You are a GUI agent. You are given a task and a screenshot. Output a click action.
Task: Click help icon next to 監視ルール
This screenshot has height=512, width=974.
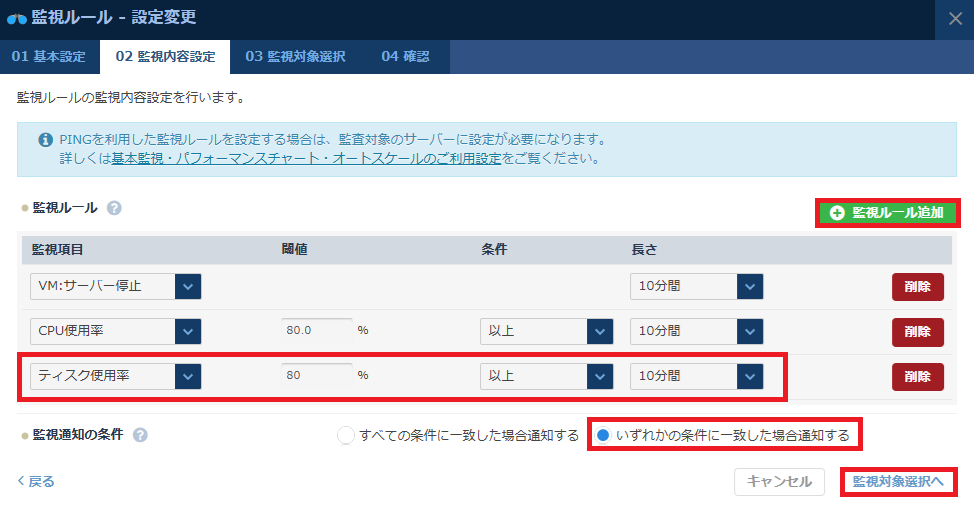[x=114, y=208]
